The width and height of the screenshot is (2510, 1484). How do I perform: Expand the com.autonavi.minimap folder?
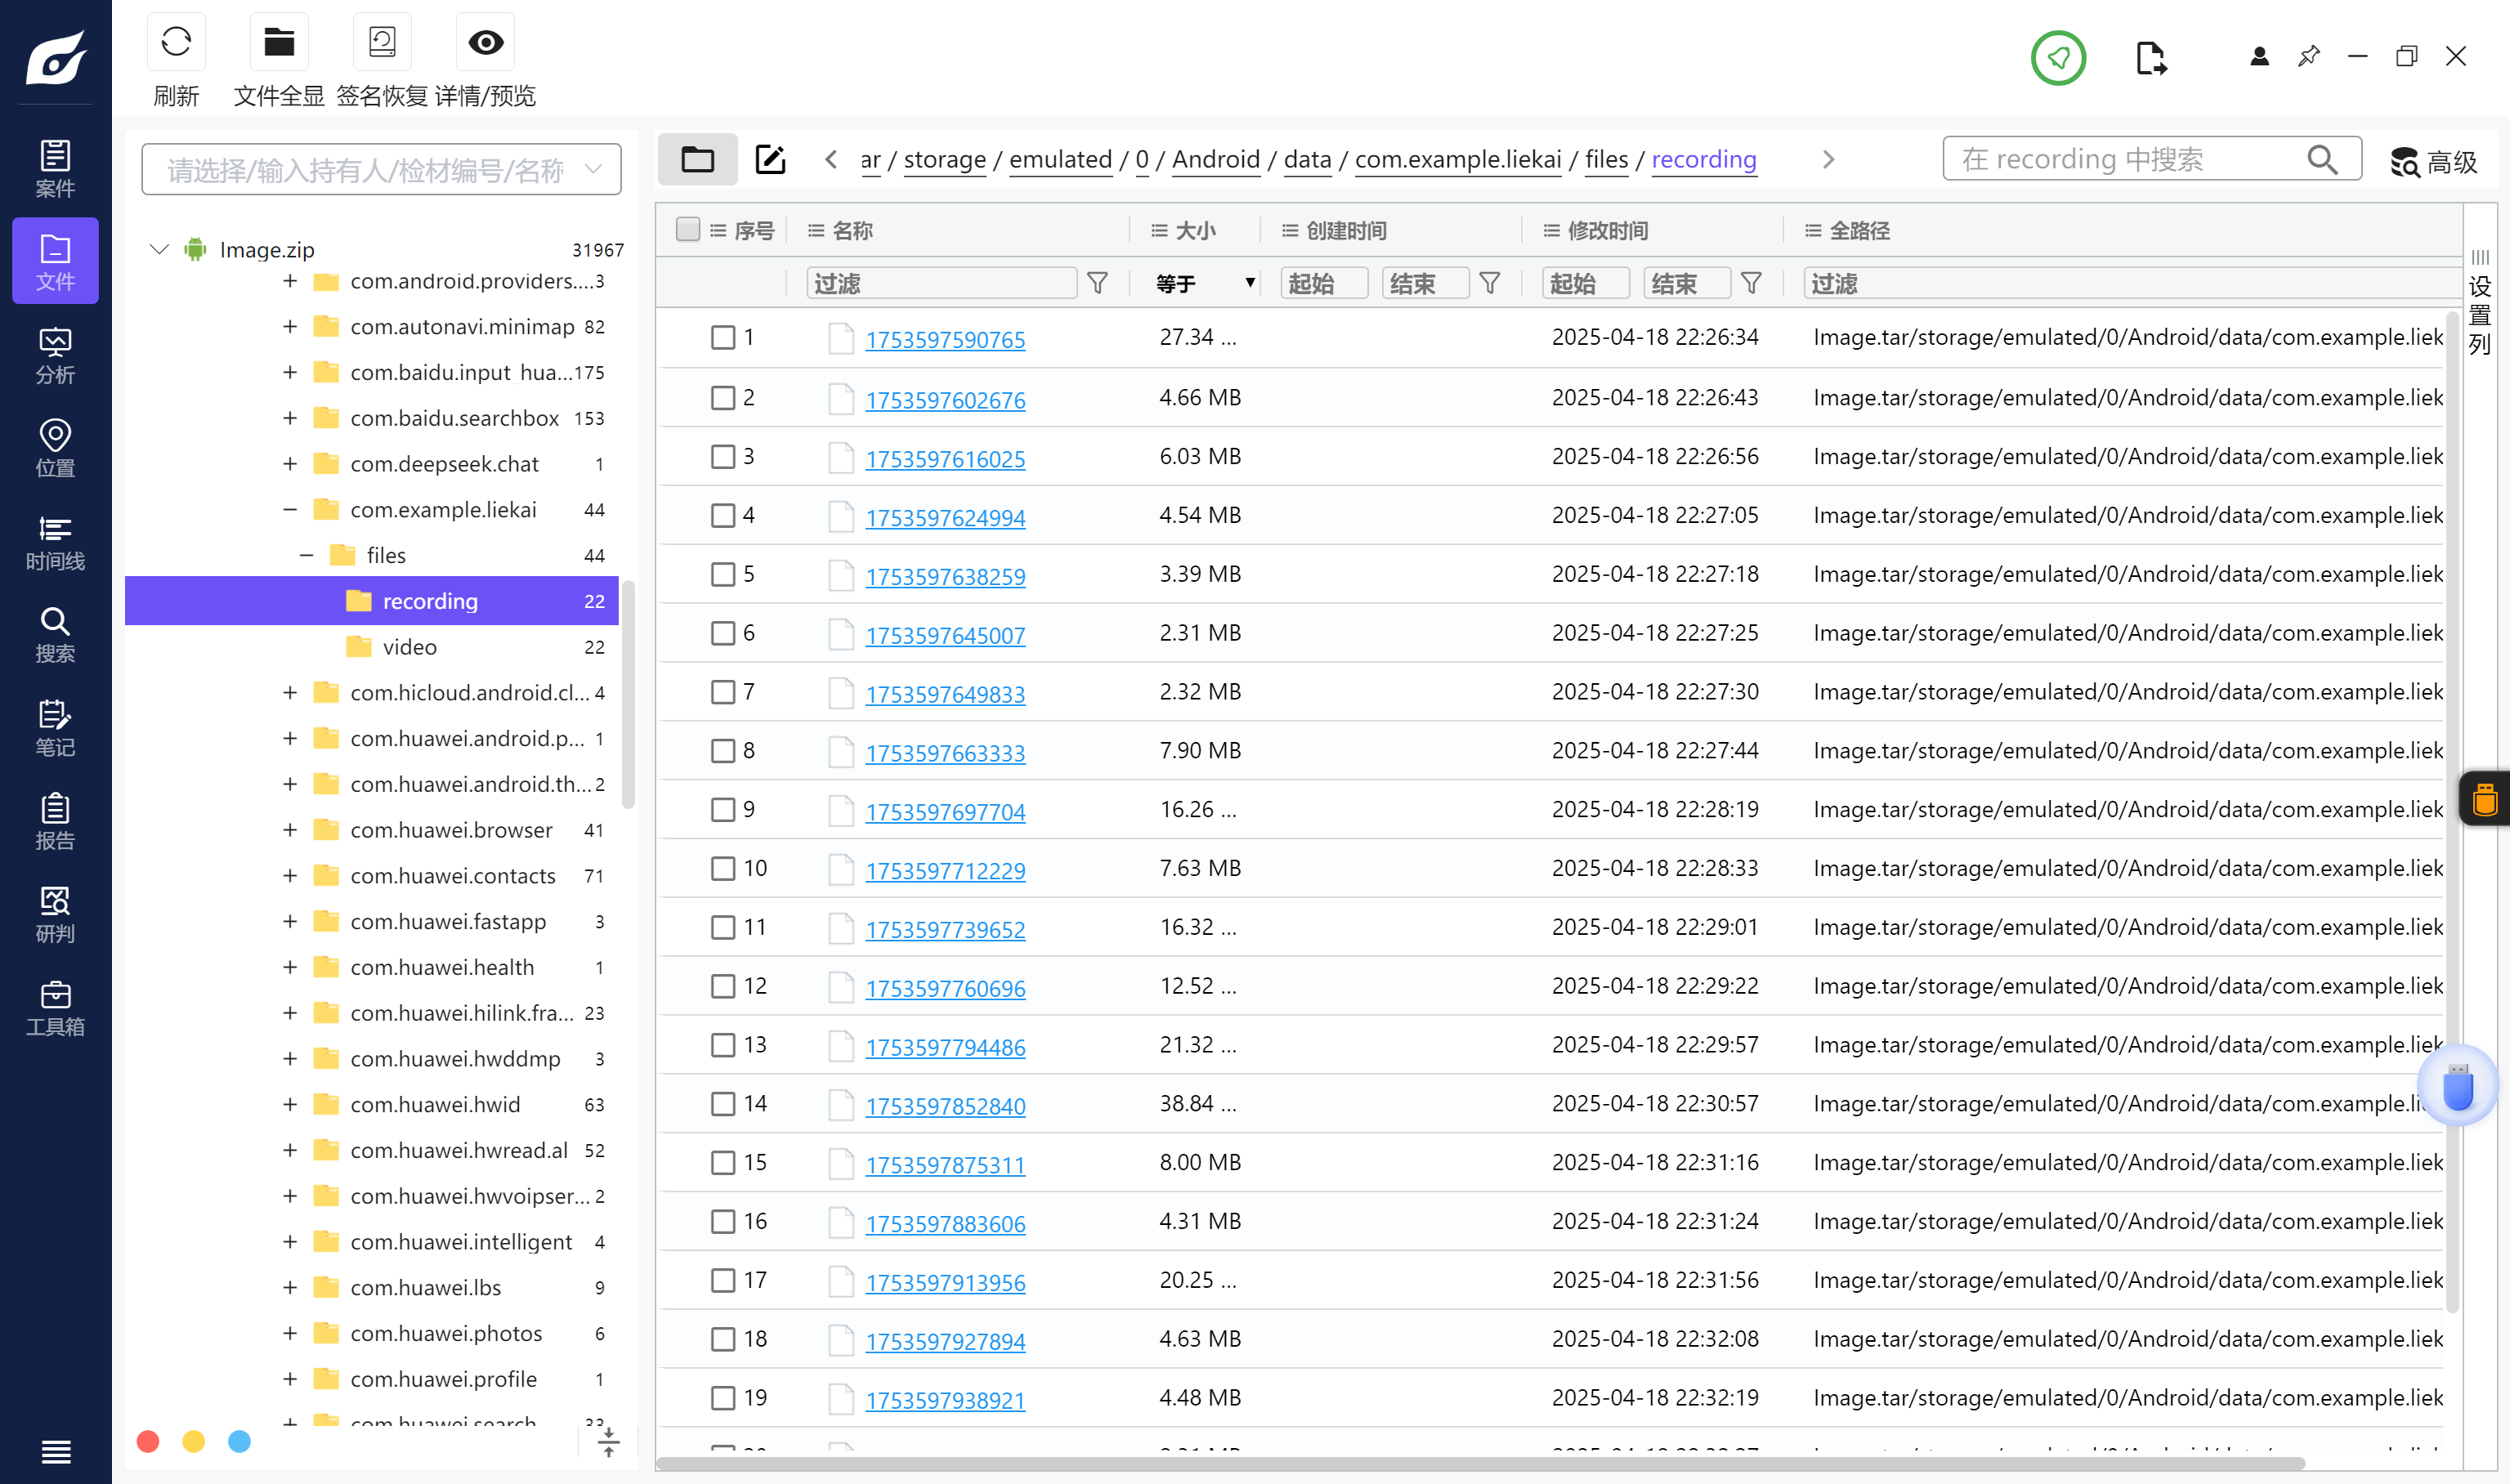[290, 327]
